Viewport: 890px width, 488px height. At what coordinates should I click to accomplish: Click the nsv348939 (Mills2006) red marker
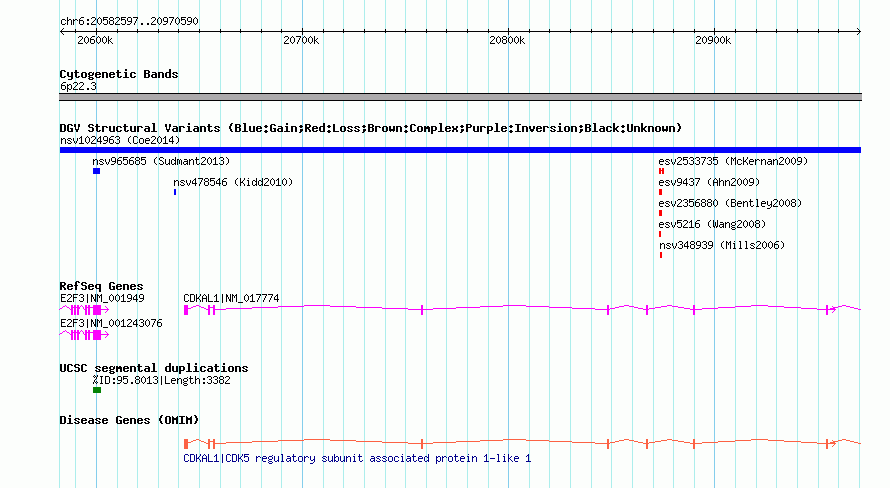[x=661, y=255]
